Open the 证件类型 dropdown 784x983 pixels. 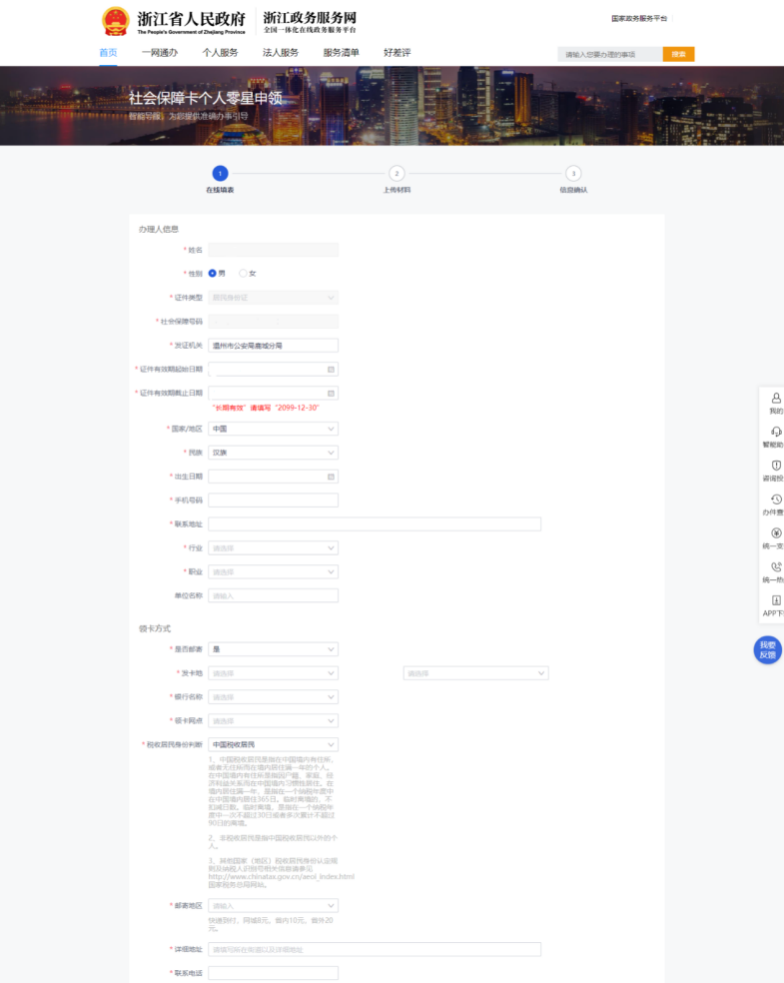click(273, 298)
